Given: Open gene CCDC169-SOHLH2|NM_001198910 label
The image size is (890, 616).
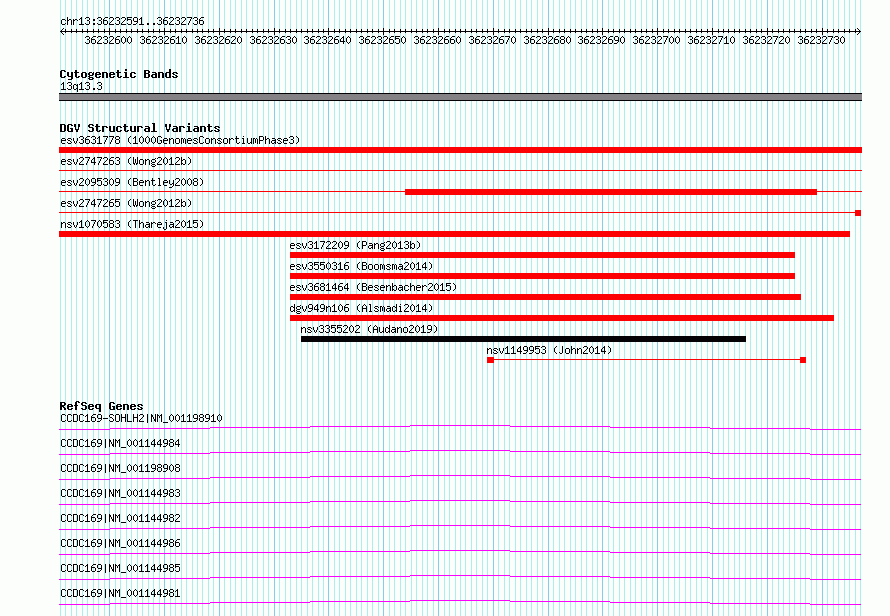Looking at the screenshot, I should point(141,418).
